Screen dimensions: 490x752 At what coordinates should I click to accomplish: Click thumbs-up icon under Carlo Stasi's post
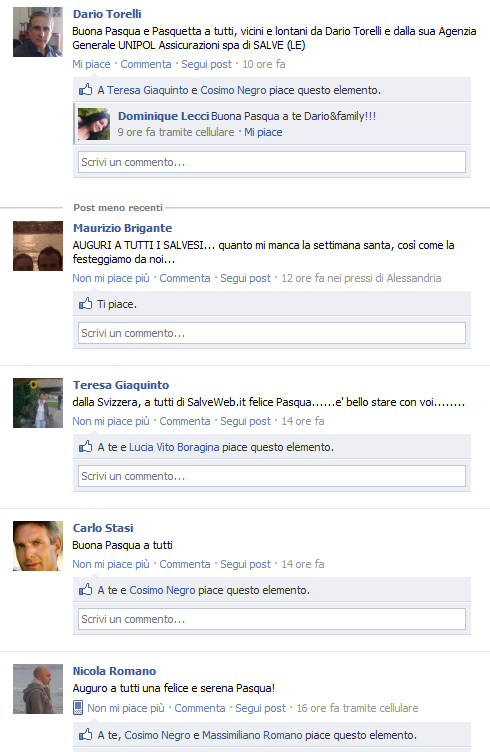[x=85, y=589]
